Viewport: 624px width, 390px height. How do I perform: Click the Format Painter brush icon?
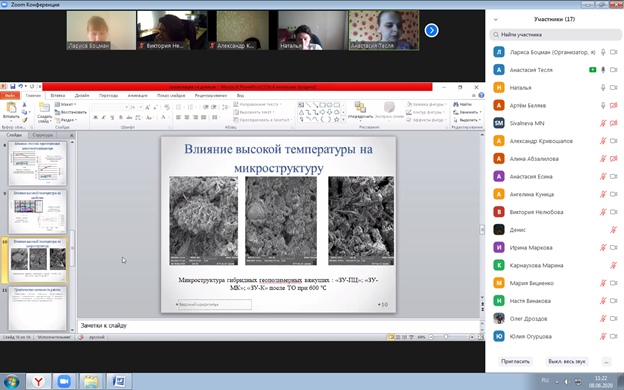click(x=24, y=120)
